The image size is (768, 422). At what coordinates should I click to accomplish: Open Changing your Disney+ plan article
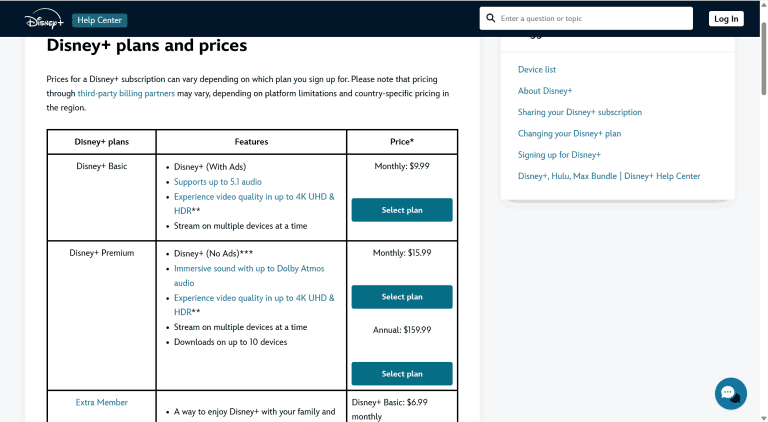[x=569, y=133]
